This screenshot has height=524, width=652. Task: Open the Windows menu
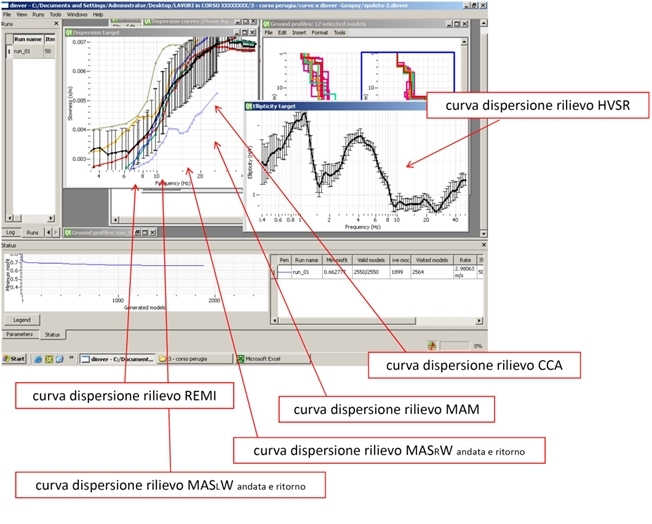(x=77, y=14)
